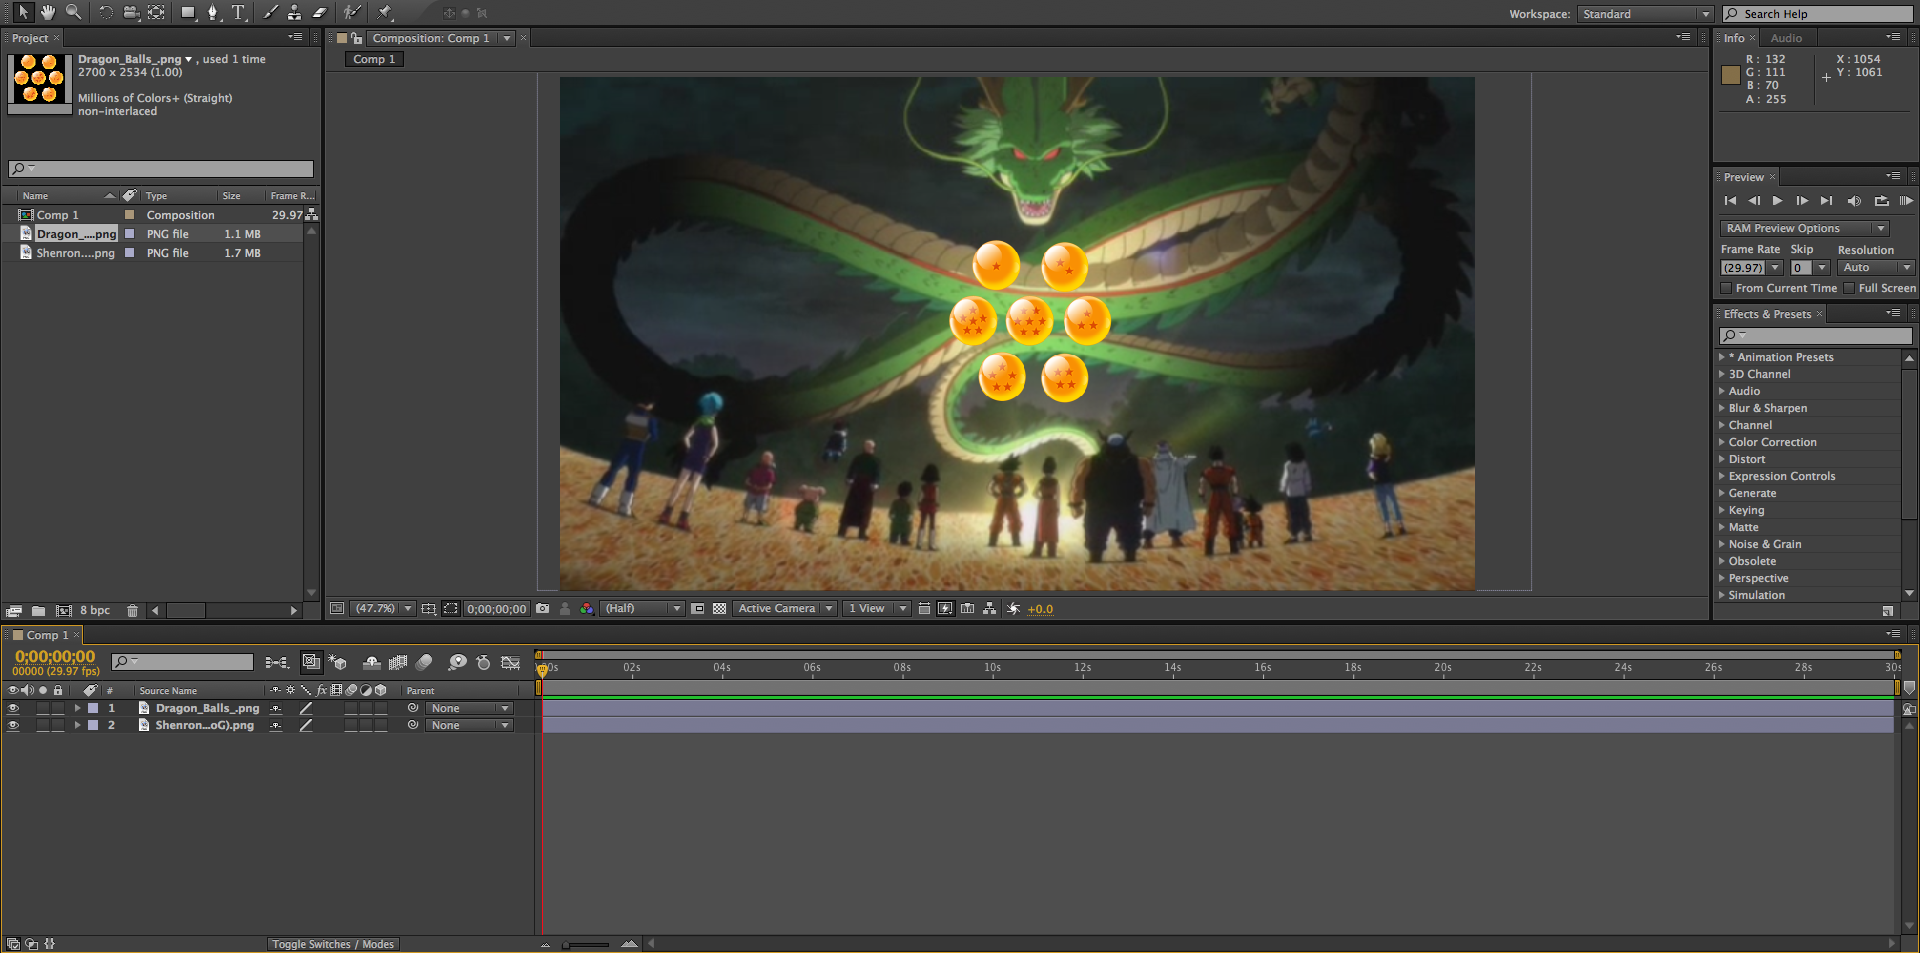Toggle Draft 3D in timeline
This screenshot has height=953, width=1920.
(338, 662)
